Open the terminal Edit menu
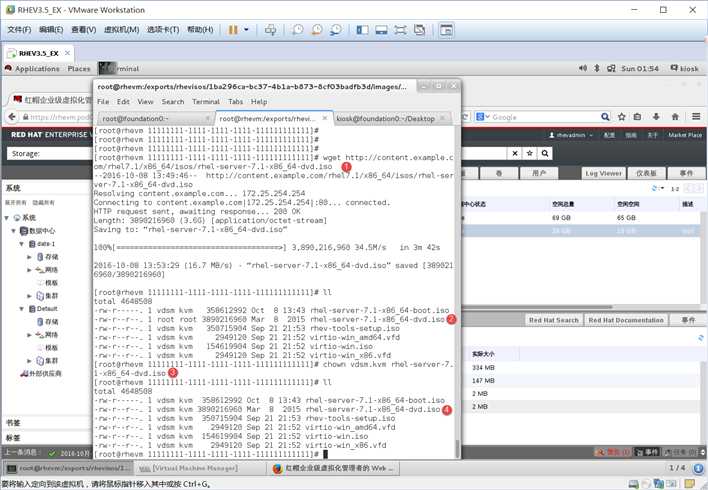 coord(123,102)
